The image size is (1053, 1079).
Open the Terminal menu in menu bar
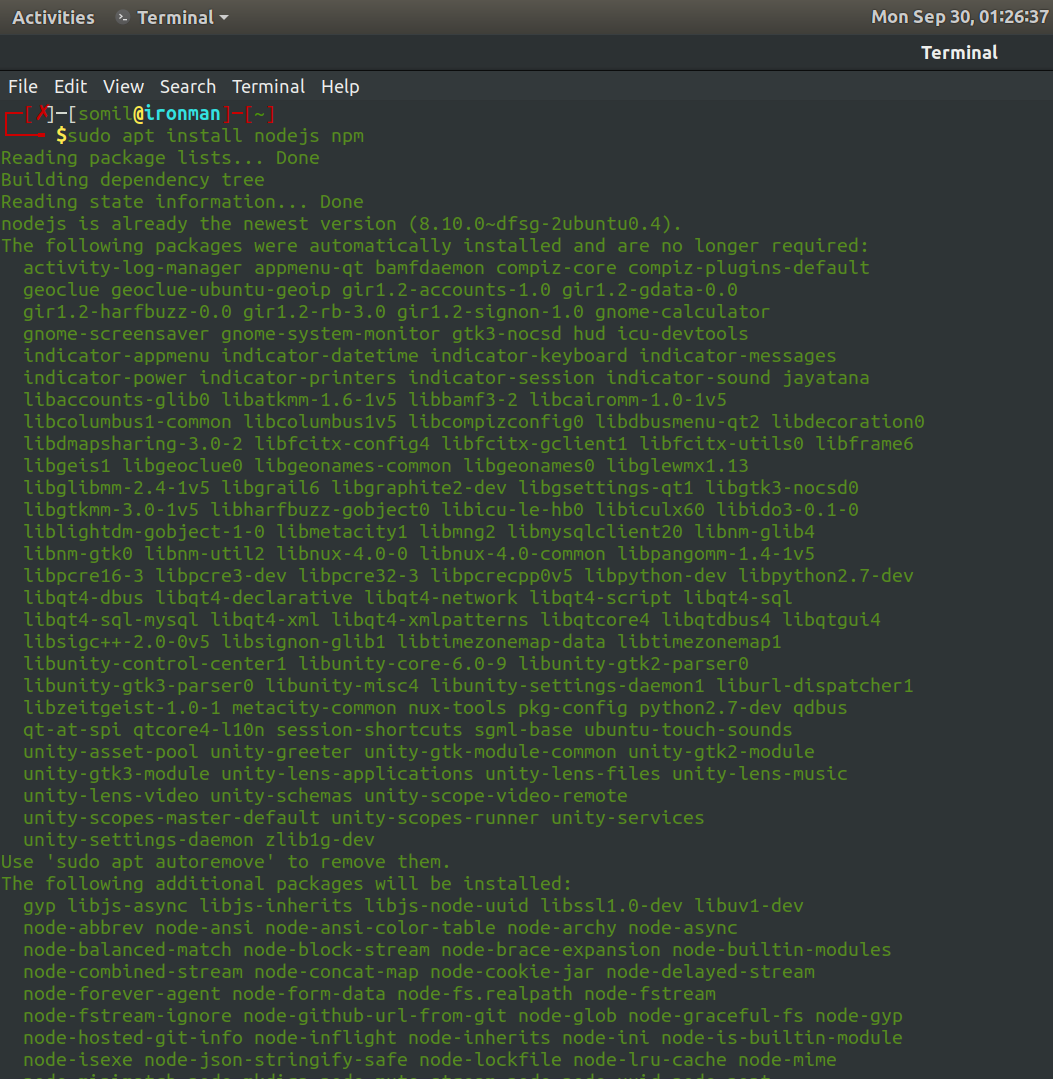[268, 87]
